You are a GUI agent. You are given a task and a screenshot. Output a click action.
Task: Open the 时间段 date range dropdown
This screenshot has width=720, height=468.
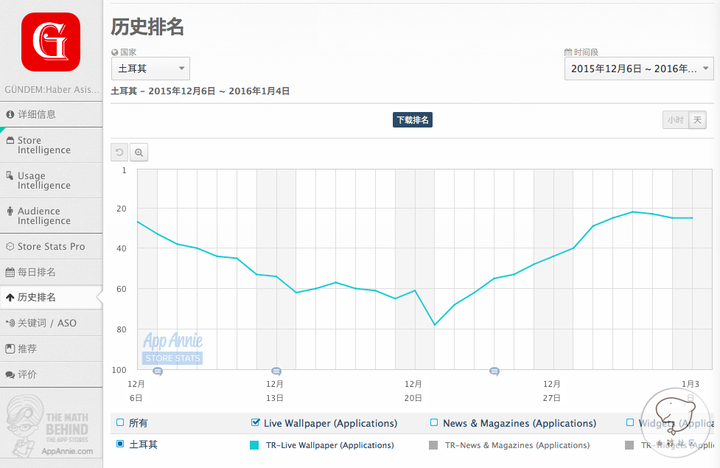[x=638, y=69]
